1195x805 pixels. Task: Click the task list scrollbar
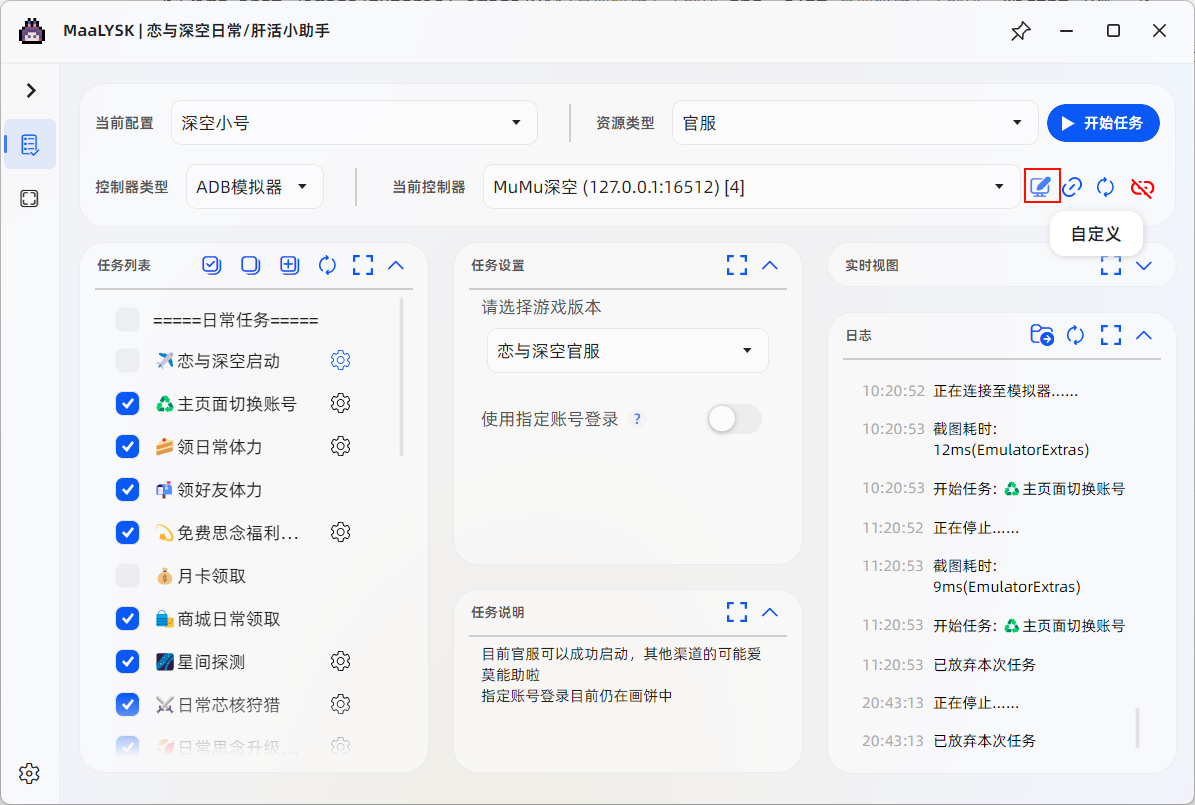tap(402, 377)
